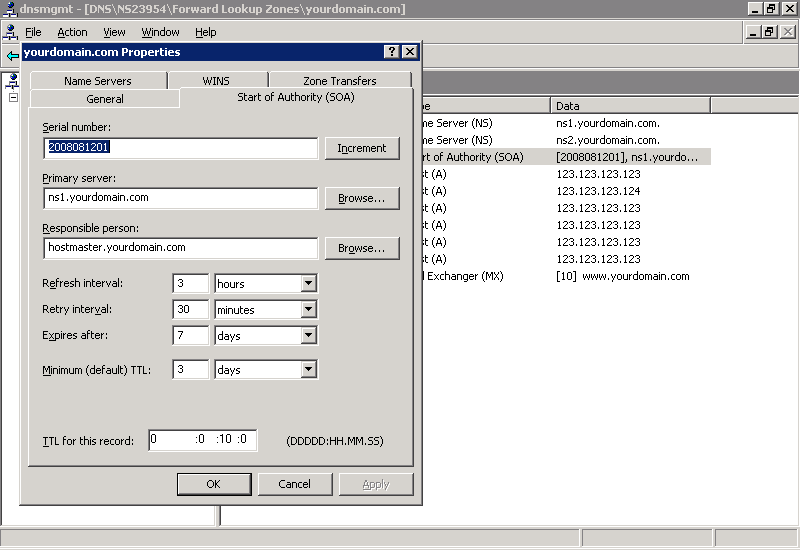Open the Refresh interval units dropdown
800x550 pixels.
tap(308, 283)
